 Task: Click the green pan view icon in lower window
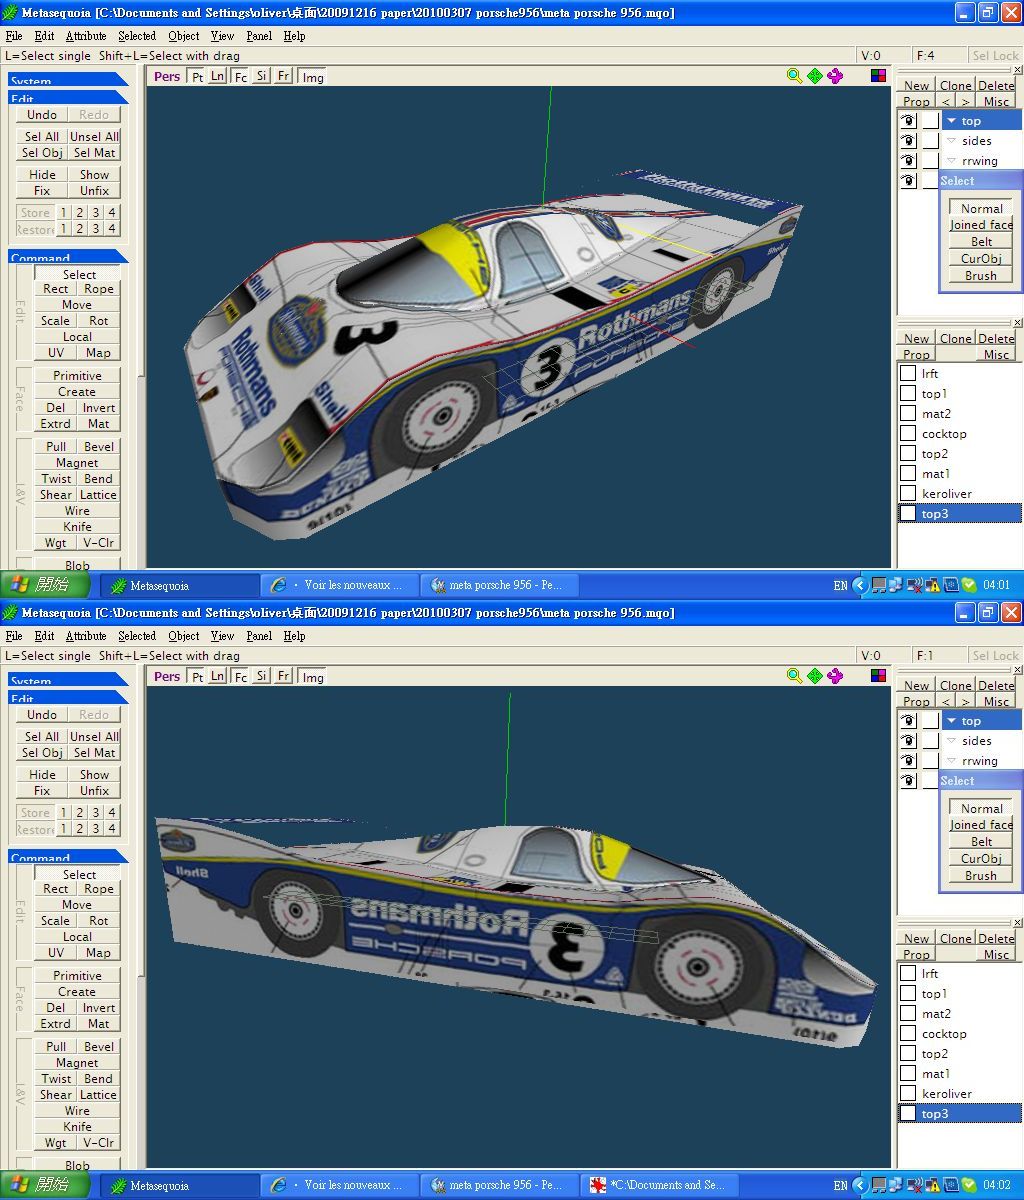click(x=815, y=676)
